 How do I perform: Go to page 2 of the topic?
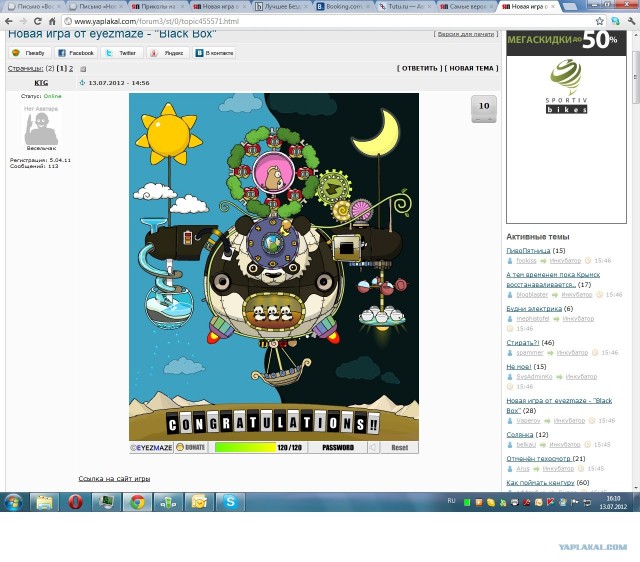point(70,69)
